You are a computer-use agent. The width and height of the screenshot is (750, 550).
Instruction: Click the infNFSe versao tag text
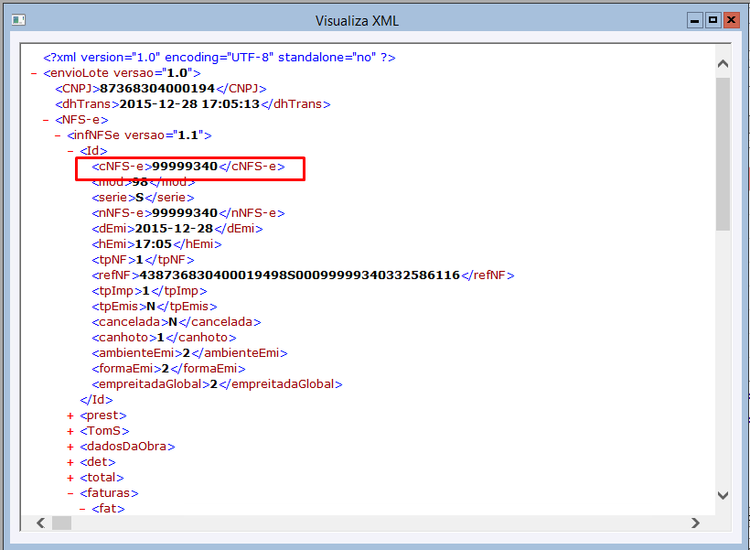(x=139, y=135)
